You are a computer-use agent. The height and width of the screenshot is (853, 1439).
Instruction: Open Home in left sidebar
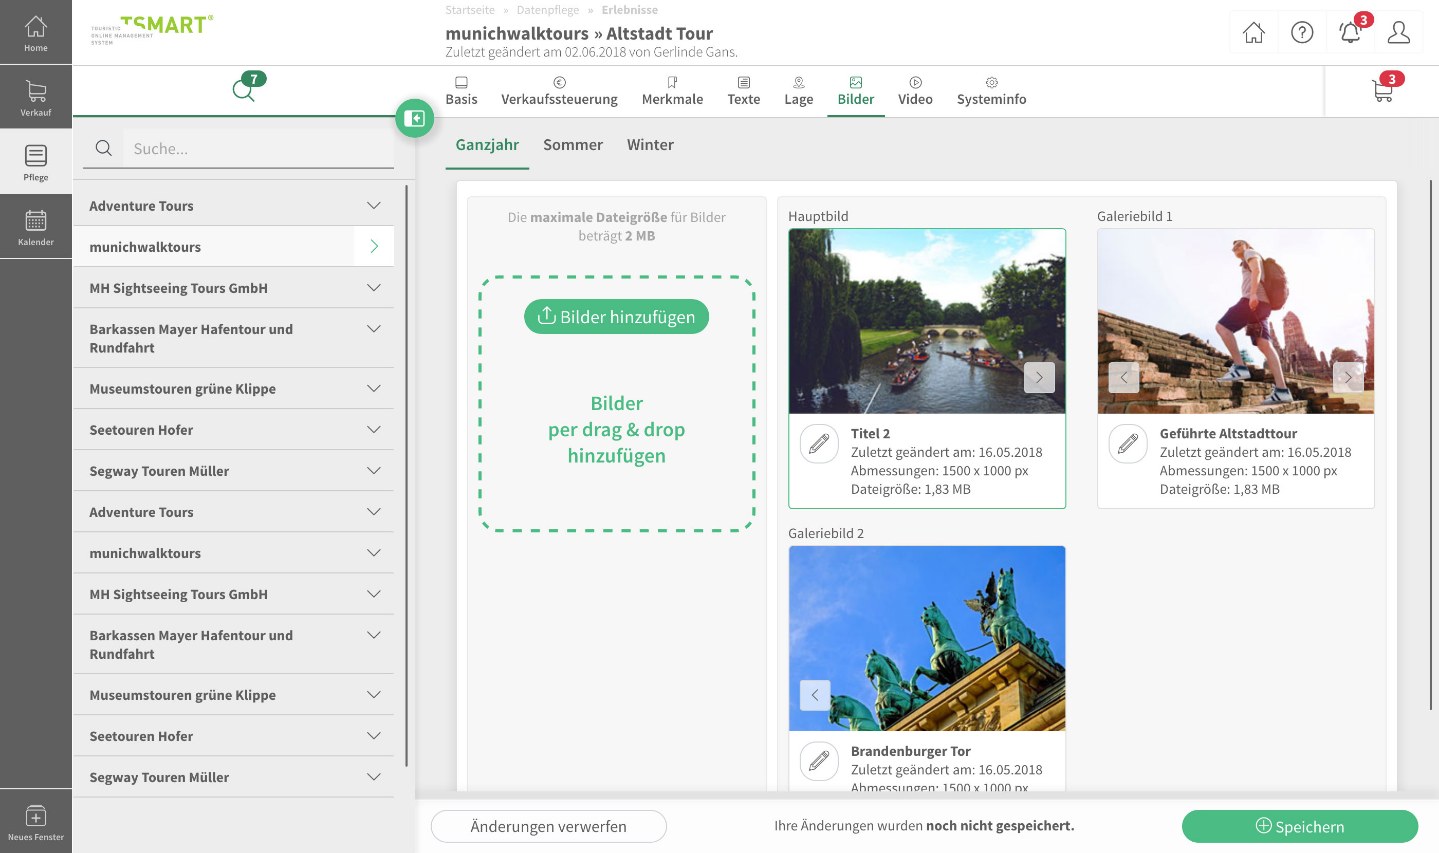coord(36,32)
